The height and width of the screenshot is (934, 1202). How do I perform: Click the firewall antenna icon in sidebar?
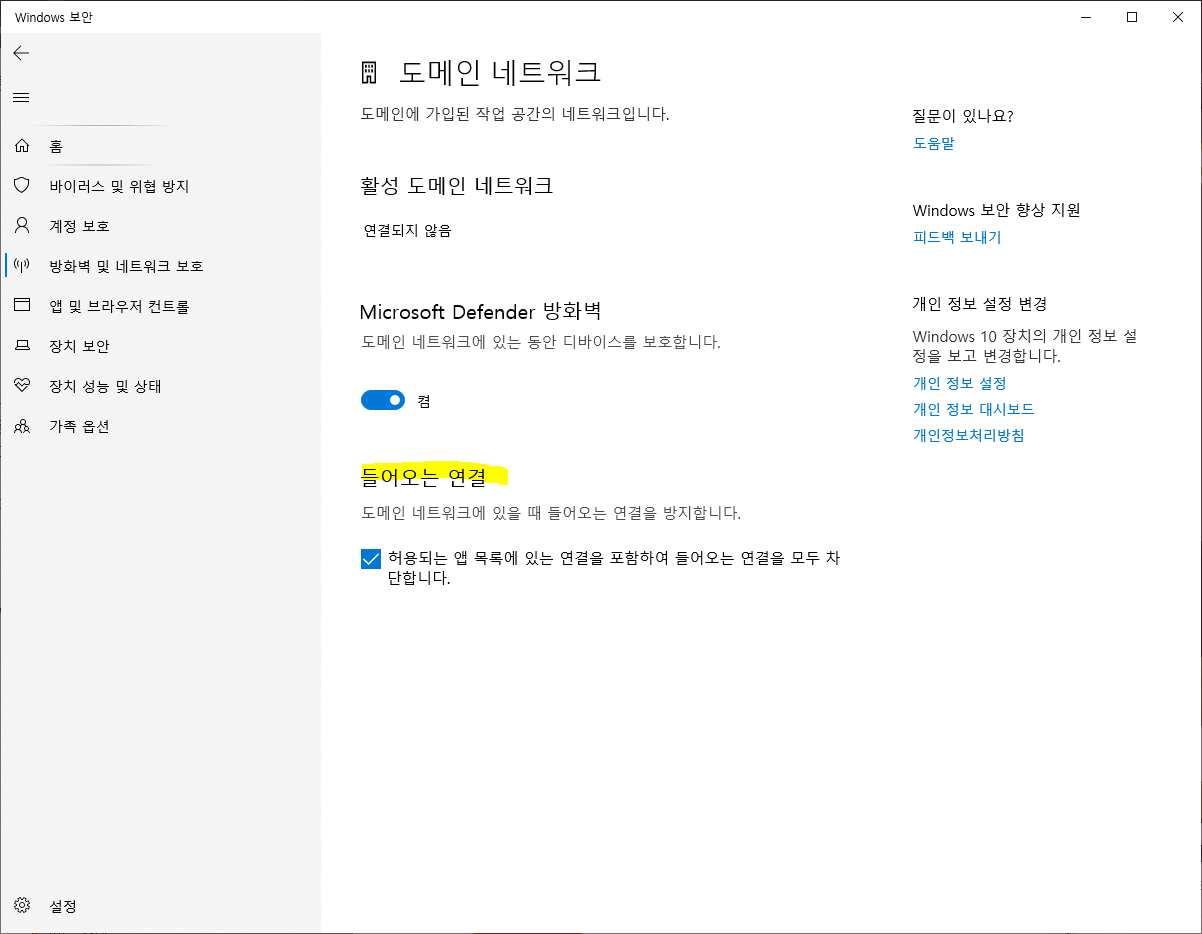pyautogui.click(x=22, y=266)
